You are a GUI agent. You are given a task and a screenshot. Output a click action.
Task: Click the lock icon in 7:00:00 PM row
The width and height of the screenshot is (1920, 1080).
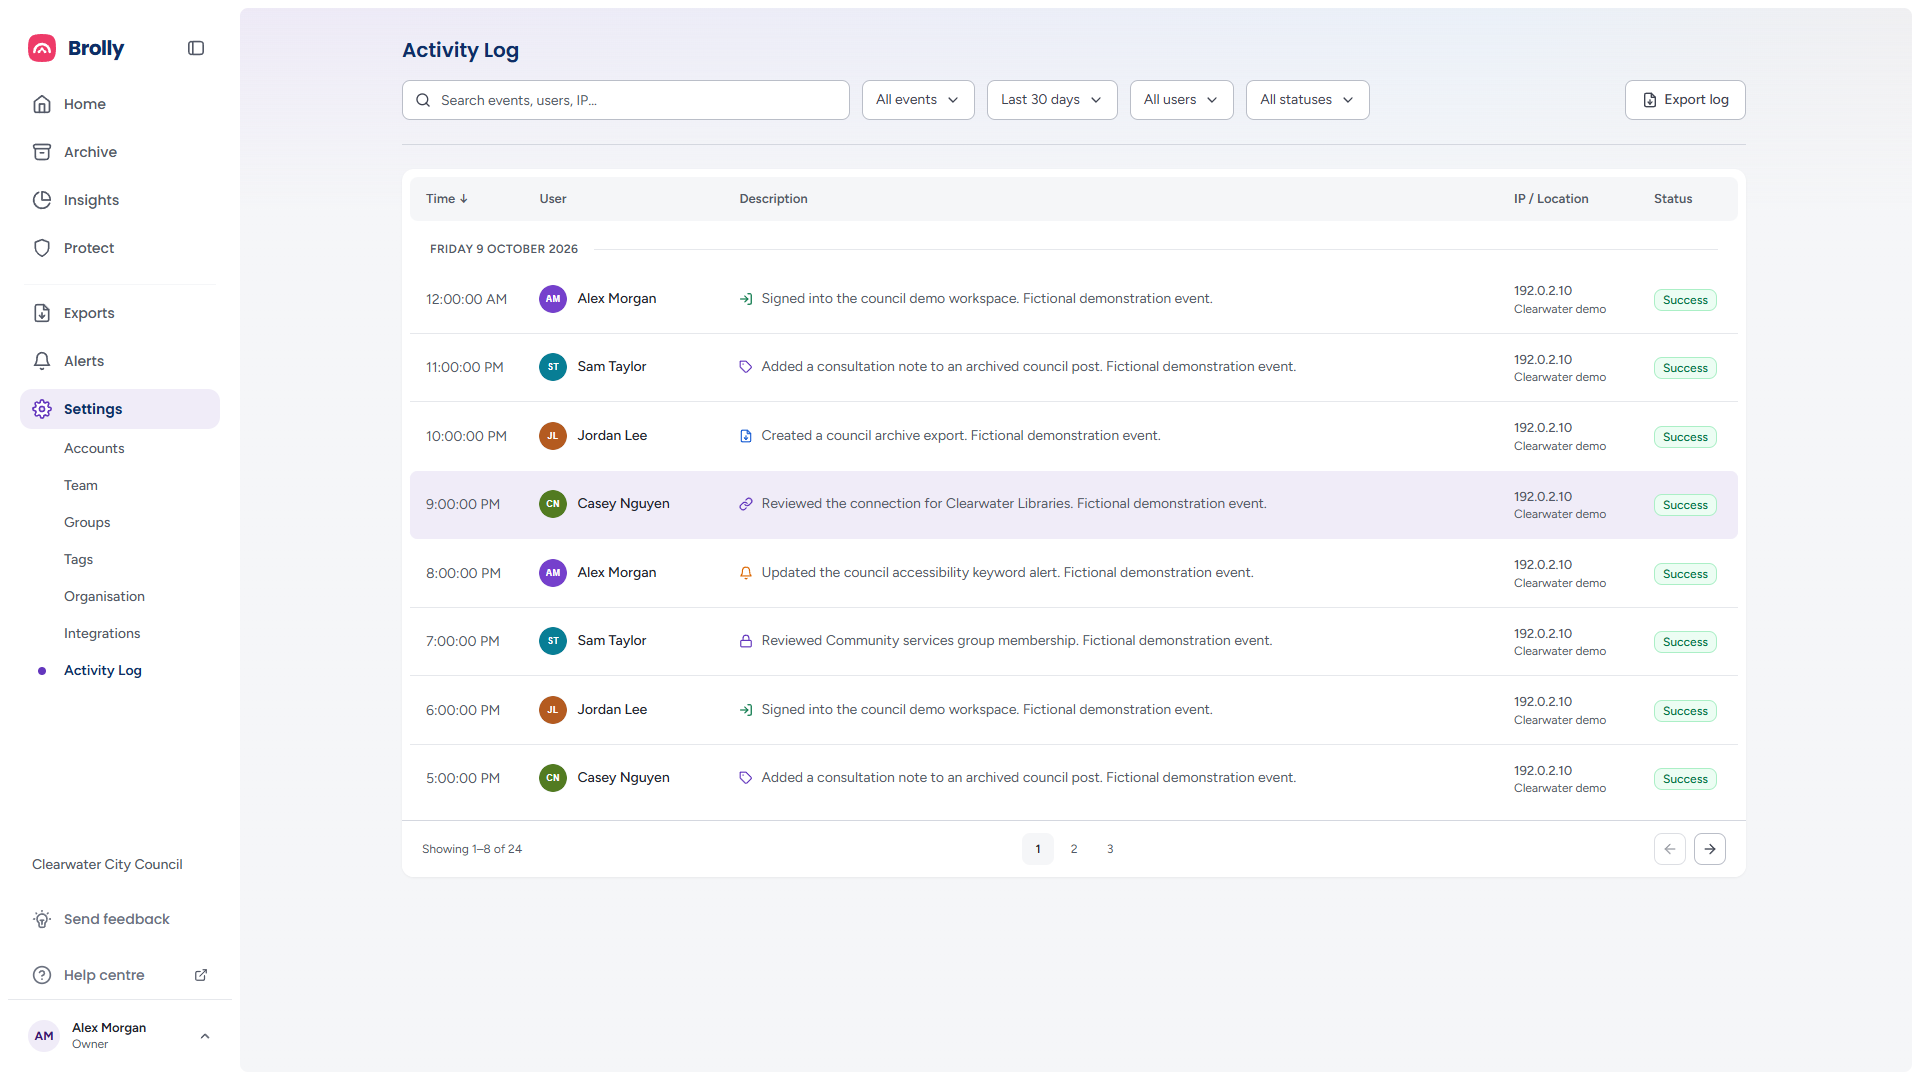coord(746,641)
